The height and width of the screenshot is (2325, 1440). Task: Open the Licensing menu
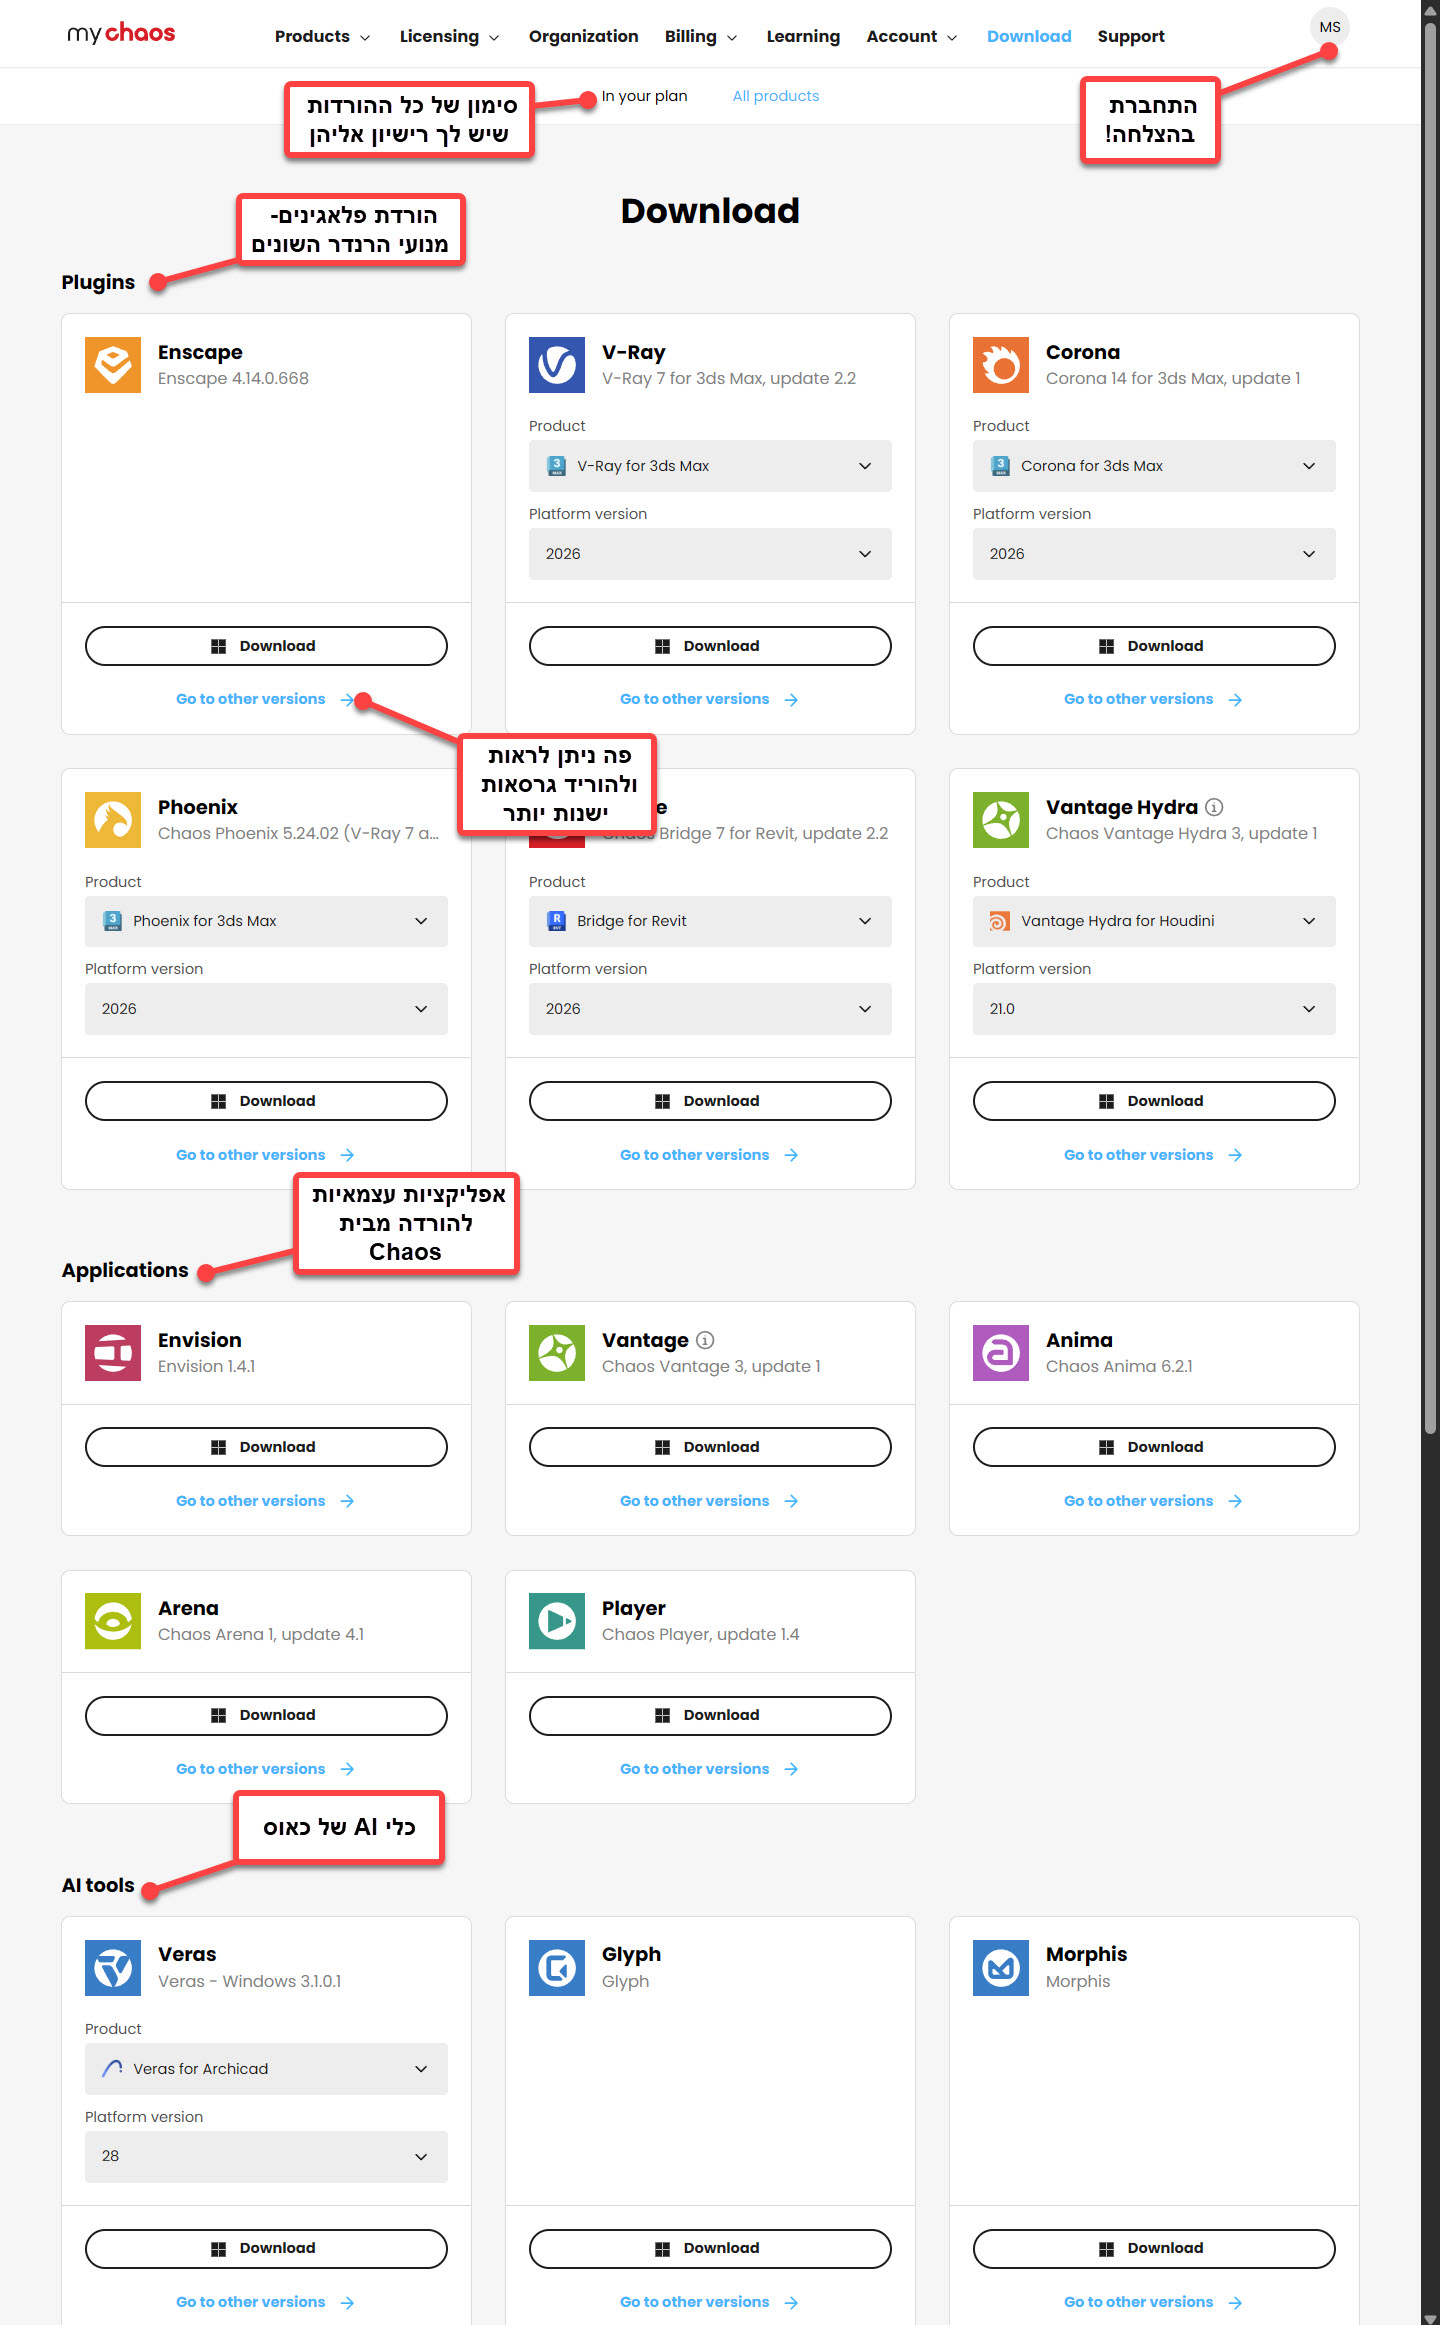point(449,36)
